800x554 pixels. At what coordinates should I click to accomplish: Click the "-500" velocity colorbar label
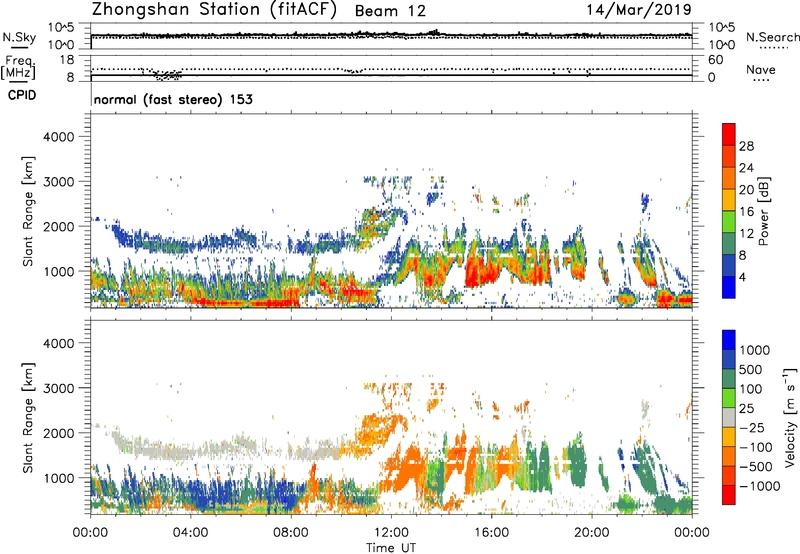(x=756, y=467)
